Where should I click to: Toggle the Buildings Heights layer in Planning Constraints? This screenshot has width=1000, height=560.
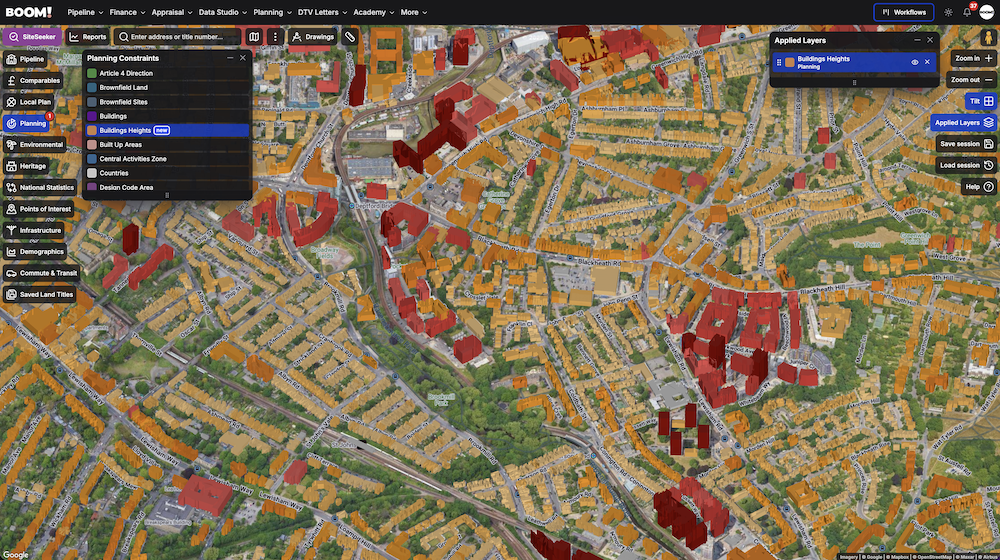[167, 130]
